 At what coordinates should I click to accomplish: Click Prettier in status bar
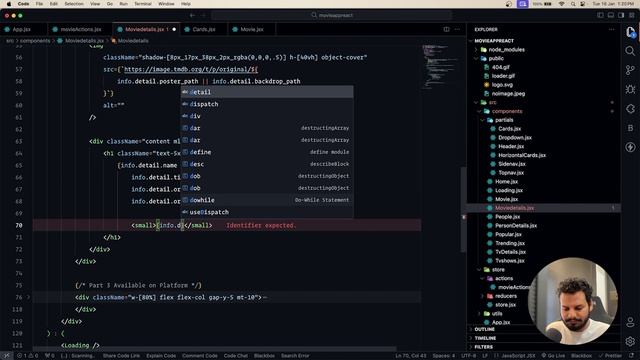610,356
